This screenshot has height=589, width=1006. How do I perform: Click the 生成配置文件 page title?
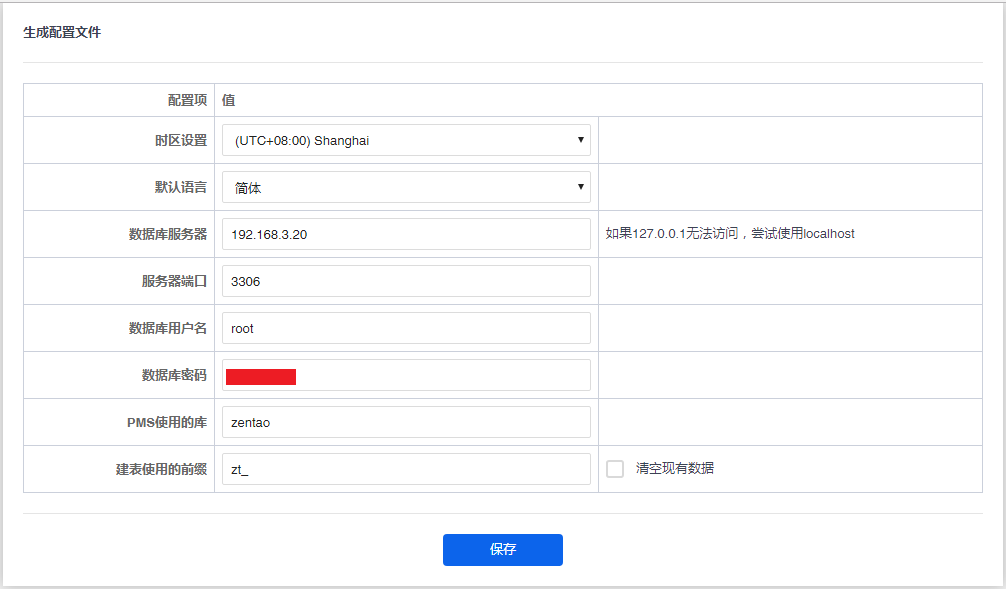coord(62,33)
